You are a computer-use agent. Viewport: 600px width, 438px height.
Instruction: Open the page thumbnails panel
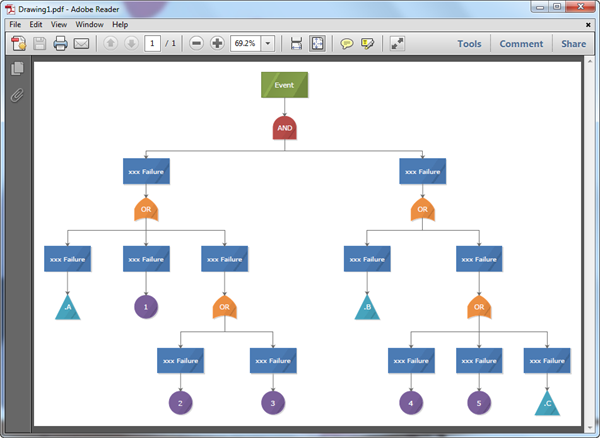pyautogui.click(x=17, y=68)
